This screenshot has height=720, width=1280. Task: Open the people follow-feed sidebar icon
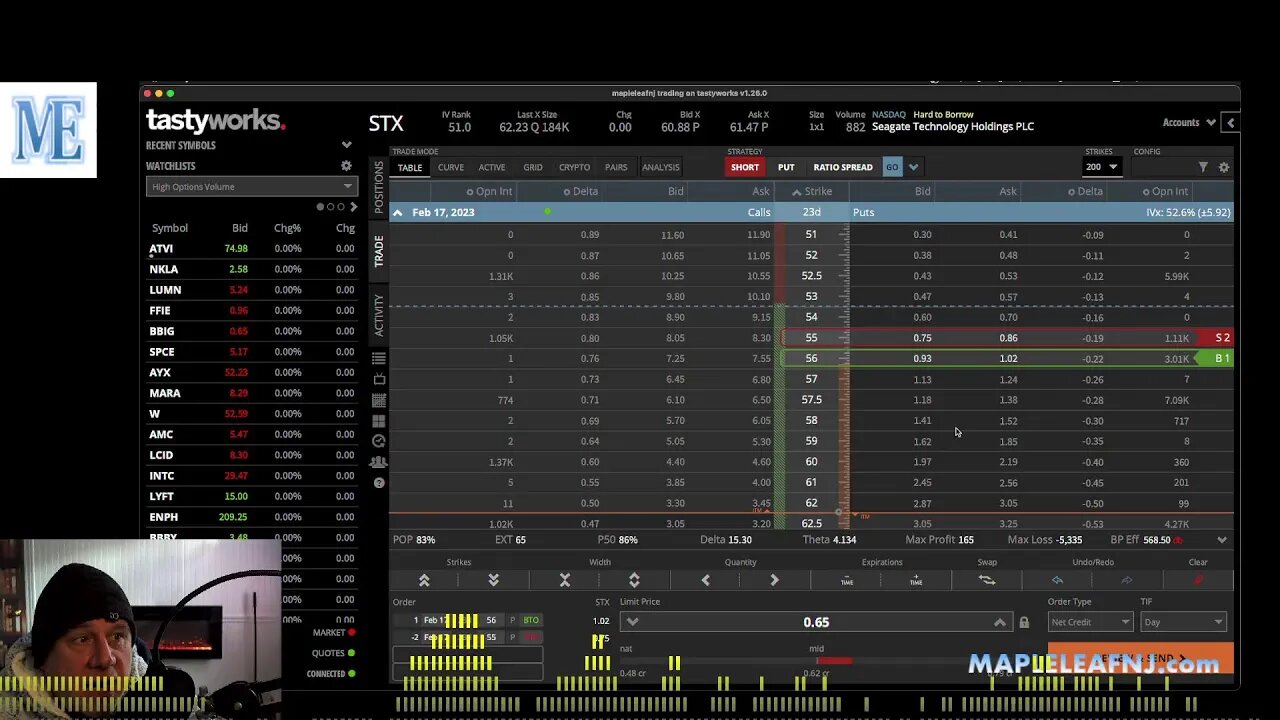pyautogui.click(x=379, y=462)
